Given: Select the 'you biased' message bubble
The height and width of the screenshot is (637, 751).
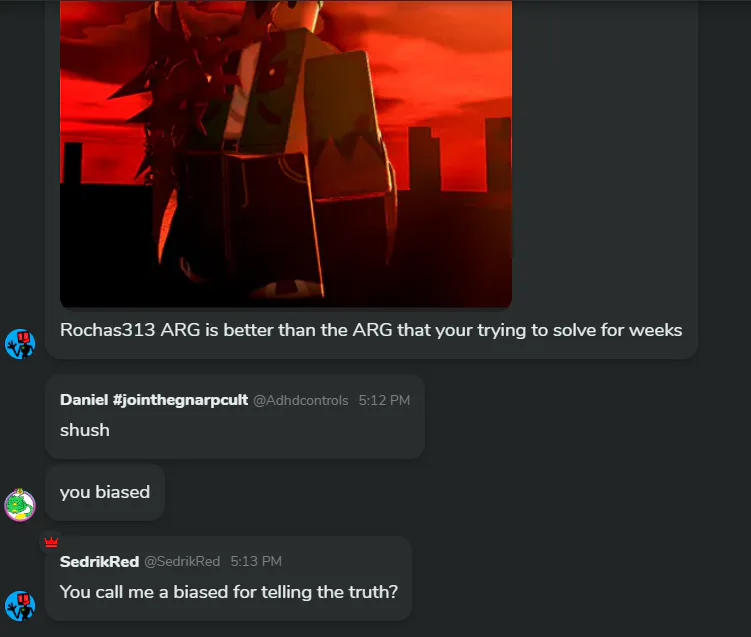Looking at the screenshot, I should pos(105,492).
